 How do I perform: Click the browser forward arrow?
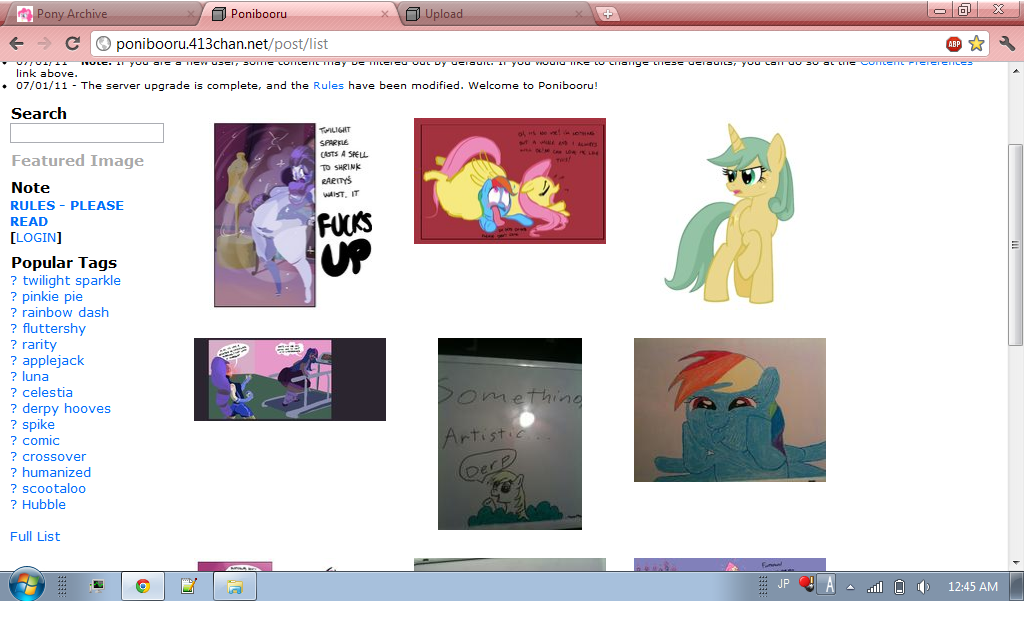(44, 44)
